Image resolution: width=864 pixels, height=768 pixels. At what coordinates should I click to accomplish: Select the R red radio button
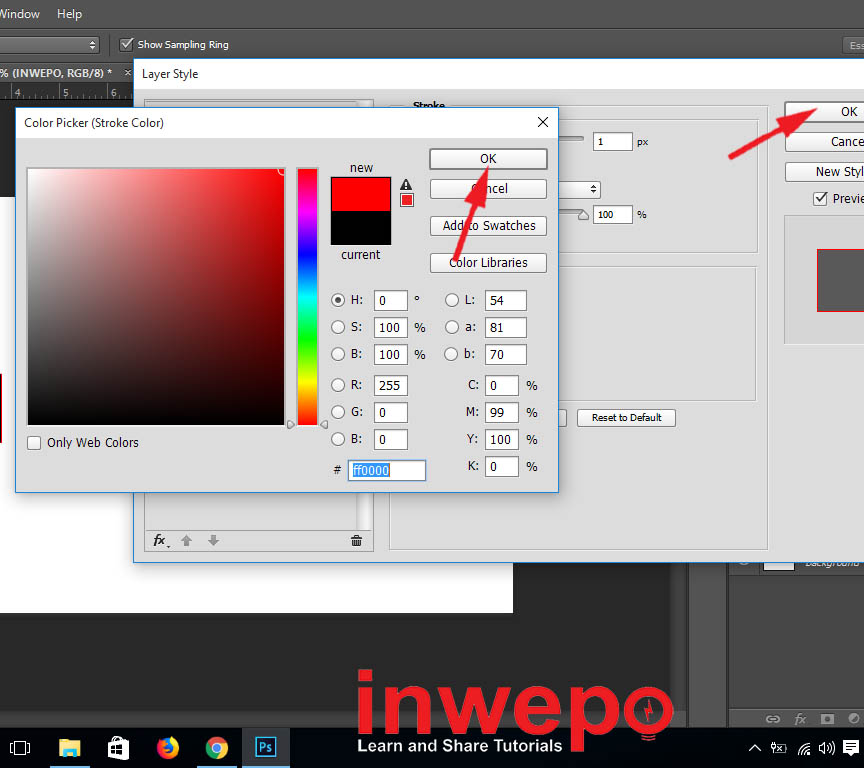point(339,385)
